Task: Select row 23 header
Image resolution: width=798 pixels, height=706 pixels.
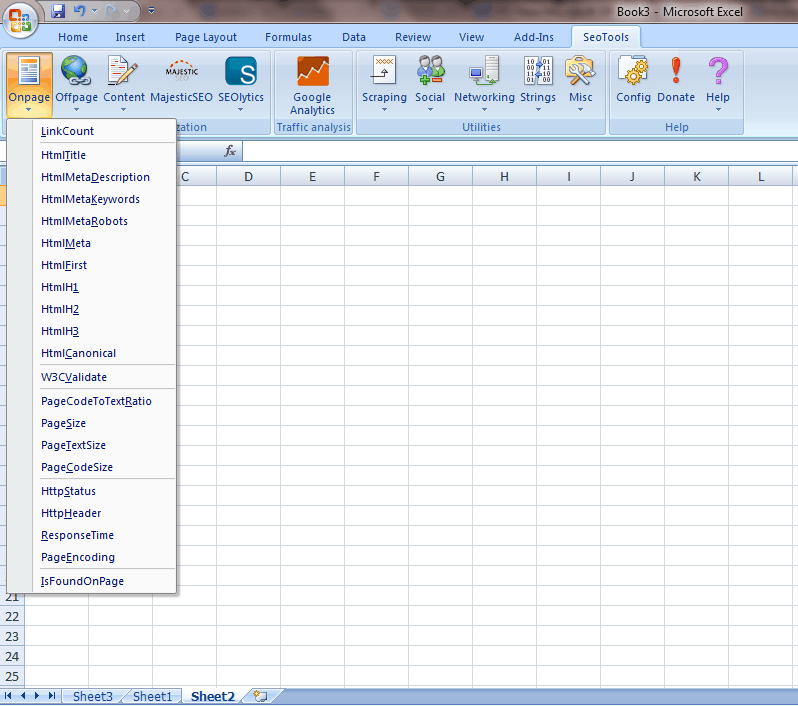Action: [x=12, y=637]
